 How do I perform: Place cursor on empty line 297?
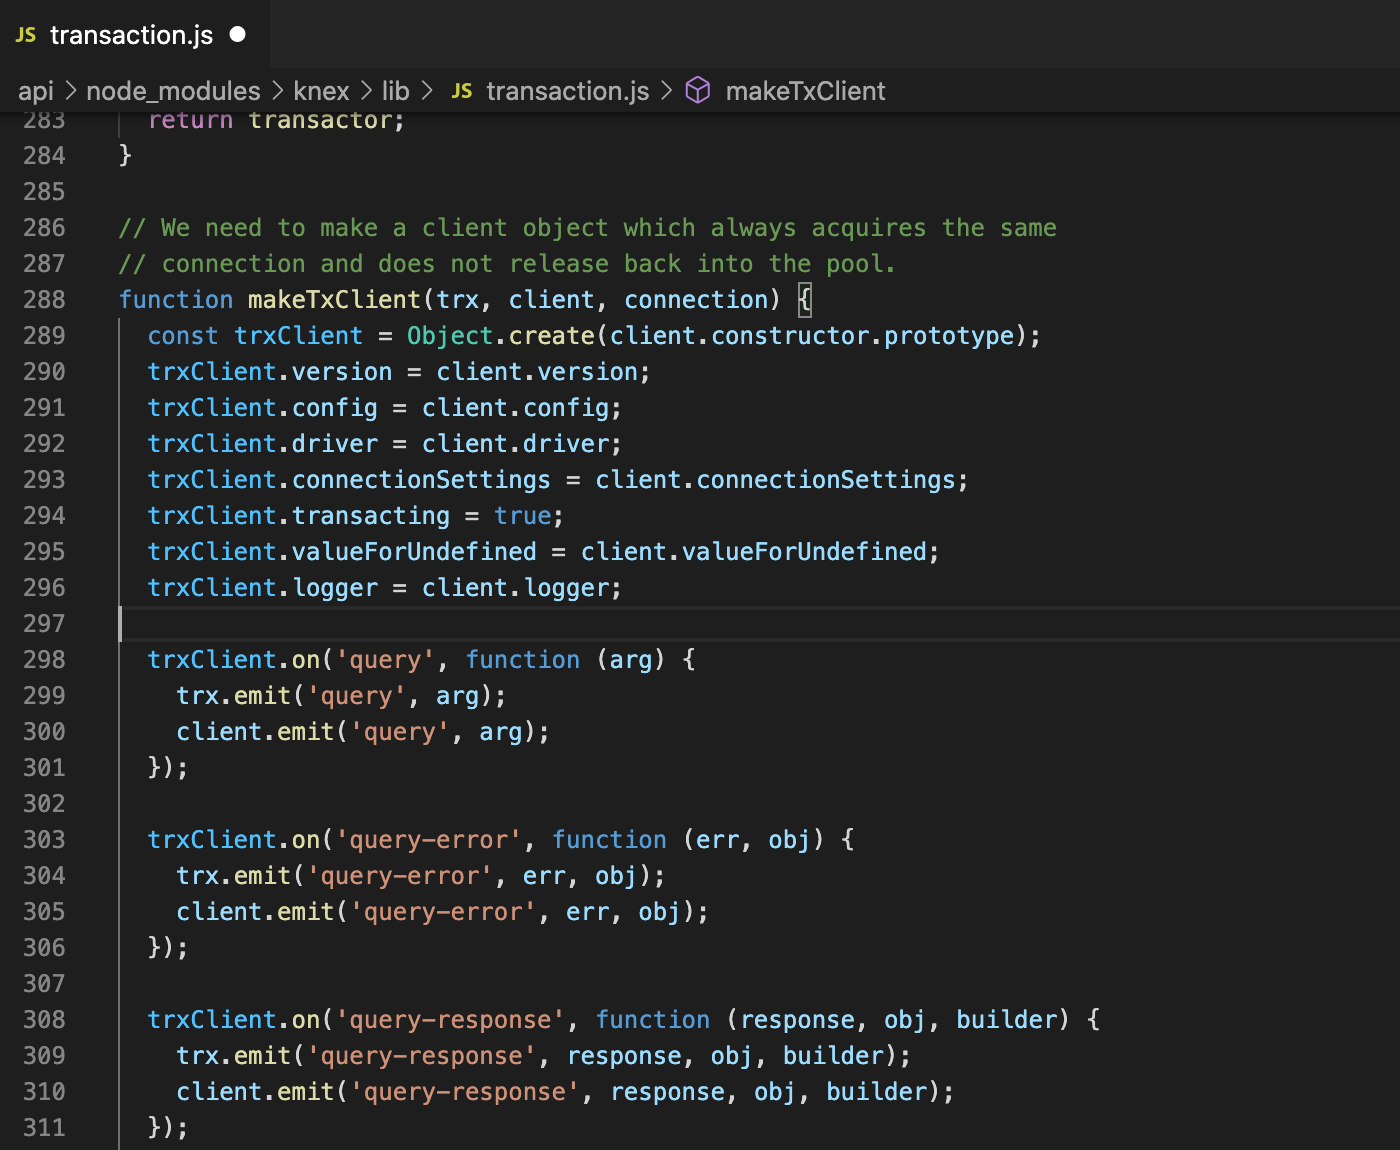click(760, 624)
